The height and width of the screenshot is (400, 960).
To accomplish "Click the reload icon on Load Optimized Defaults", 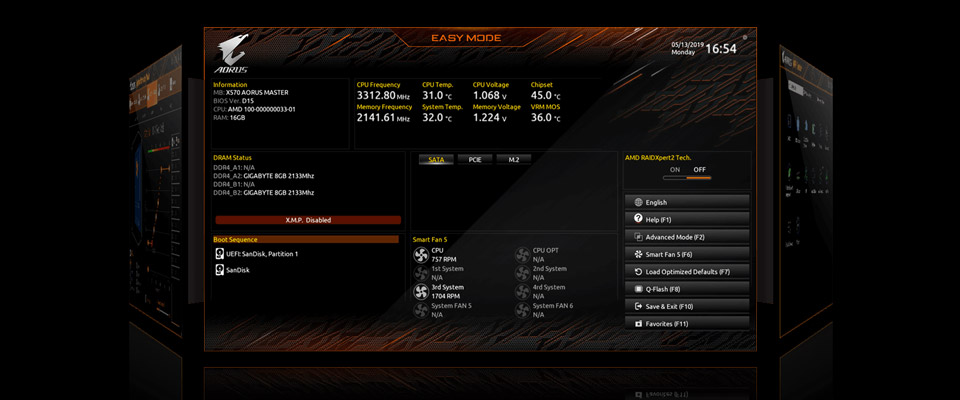I will click(x=639, y=271).
